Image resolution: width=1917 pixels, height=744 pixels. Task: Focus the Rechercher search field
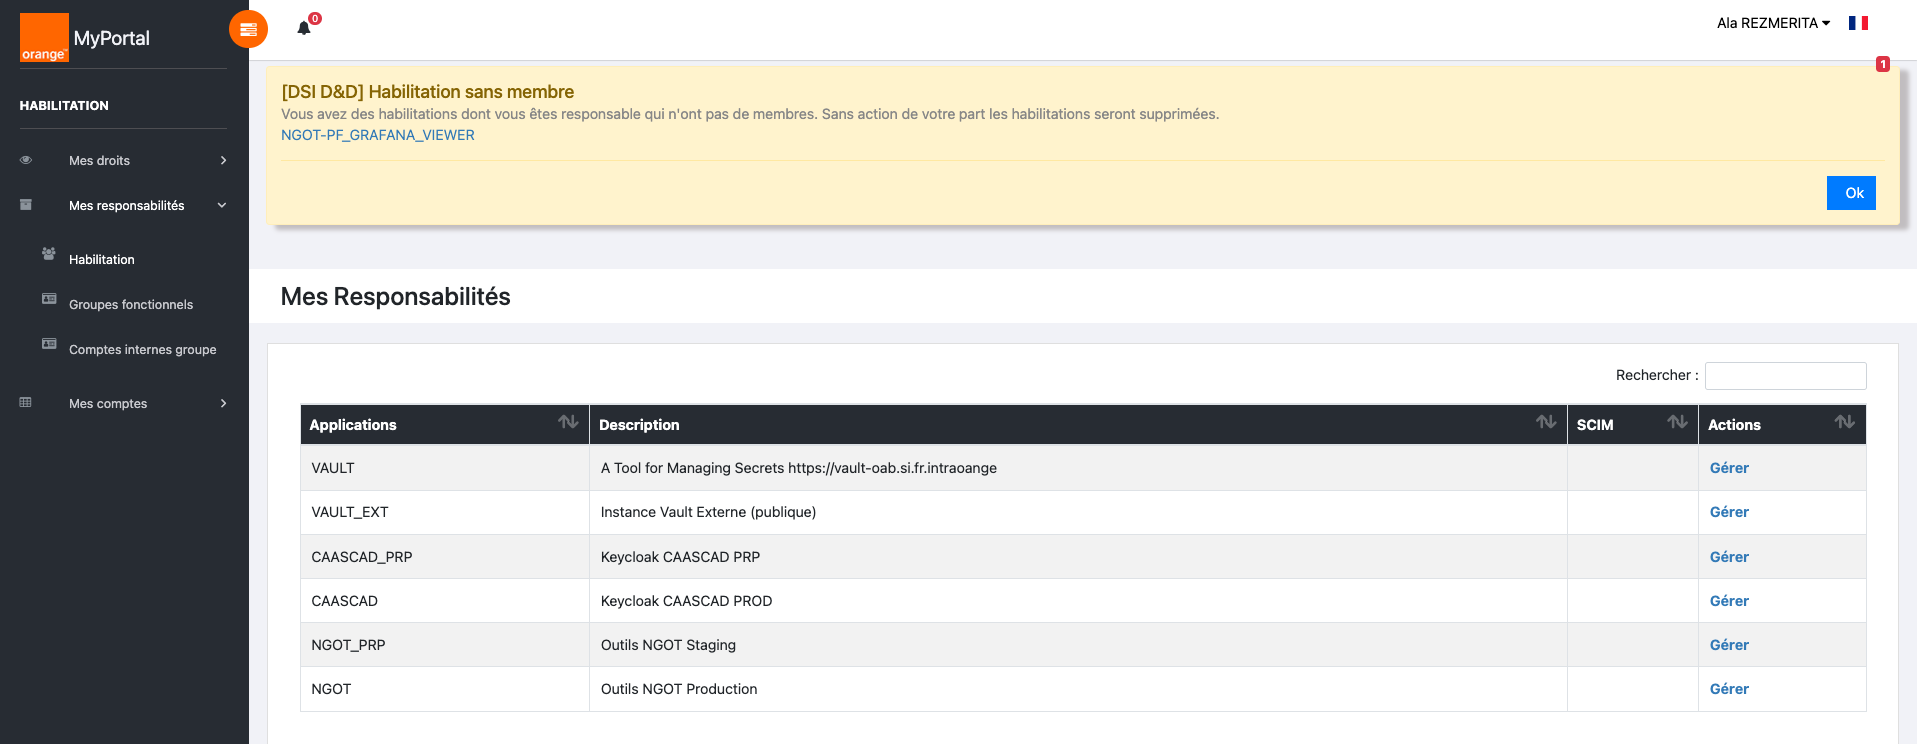(x=1785, y=376)
